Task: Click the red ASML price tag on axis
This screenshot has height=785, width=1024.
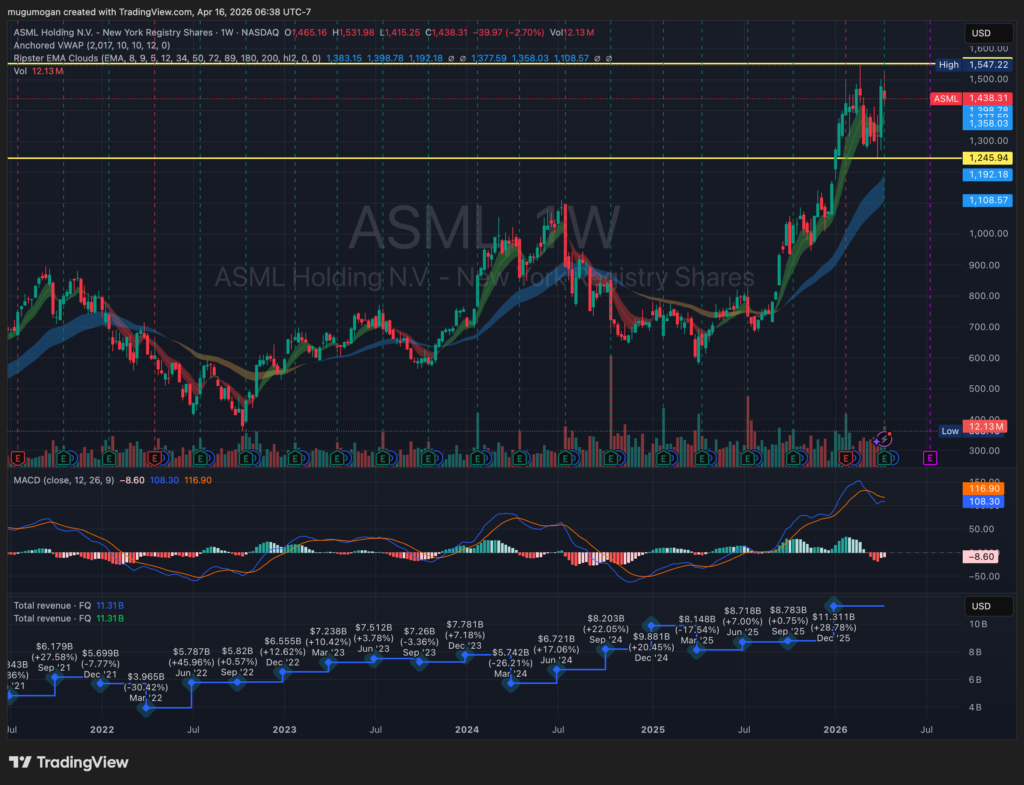Action: pyautogui.click(x=945, y=99)
